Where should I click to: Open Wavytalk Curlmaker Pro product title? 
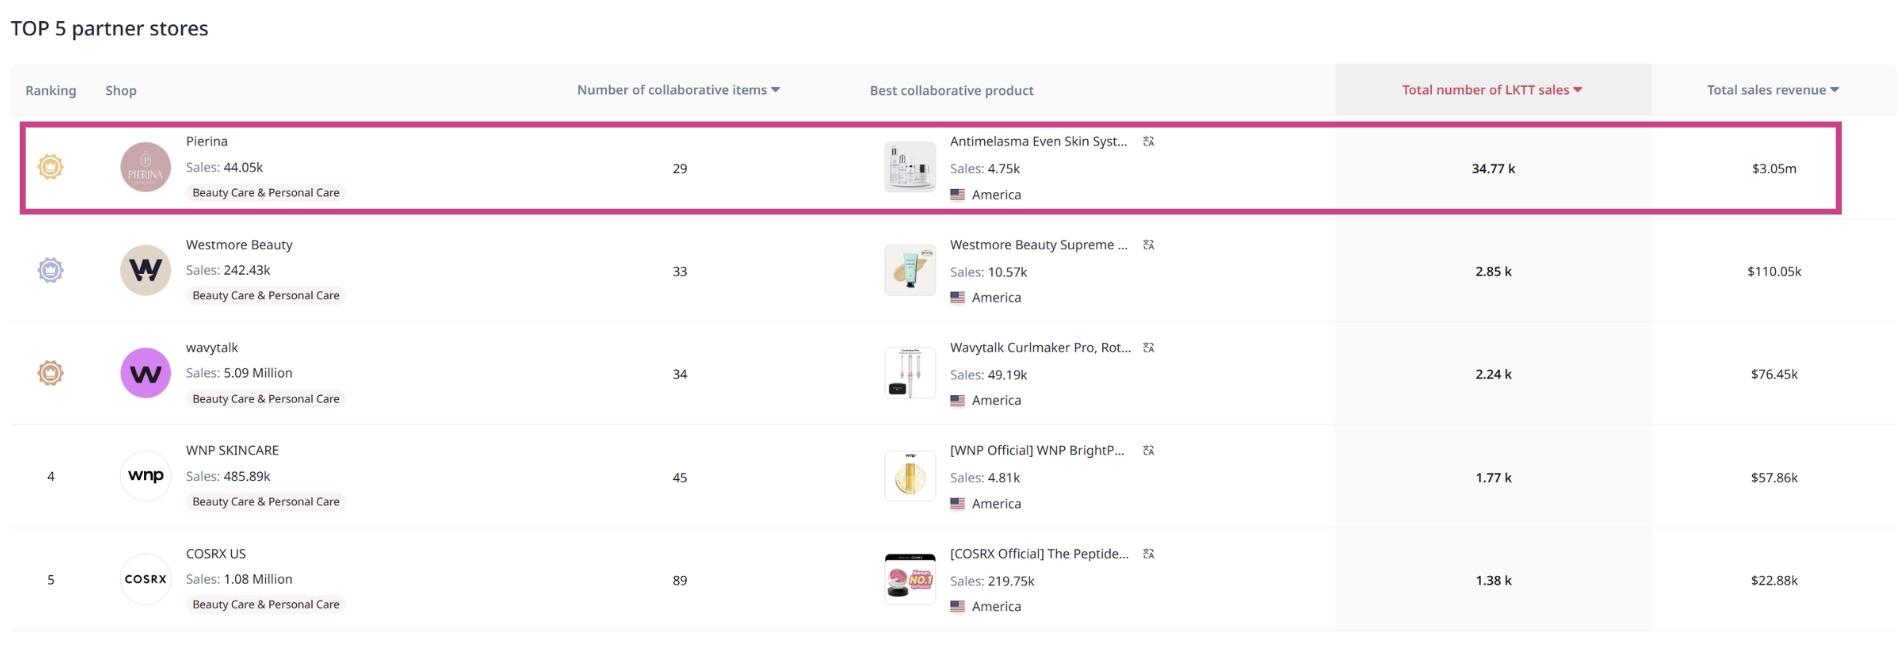pyautogui.click(x=1040, y=347)
